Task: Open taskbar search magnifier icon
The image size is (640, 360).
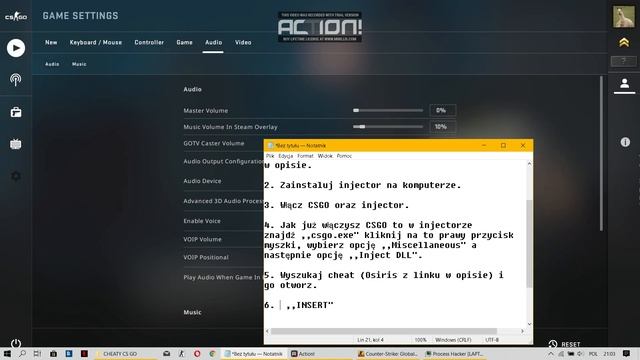Action: (x=22, y=353)
